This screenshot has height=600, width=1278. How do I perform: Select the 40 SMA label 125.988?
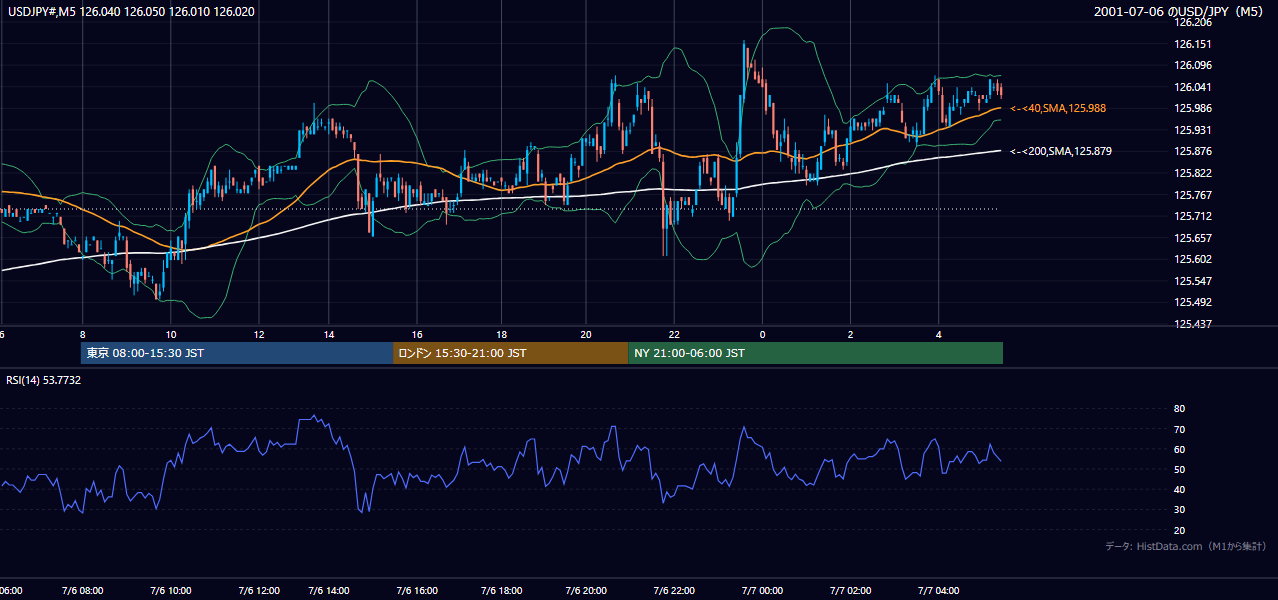1057,108
